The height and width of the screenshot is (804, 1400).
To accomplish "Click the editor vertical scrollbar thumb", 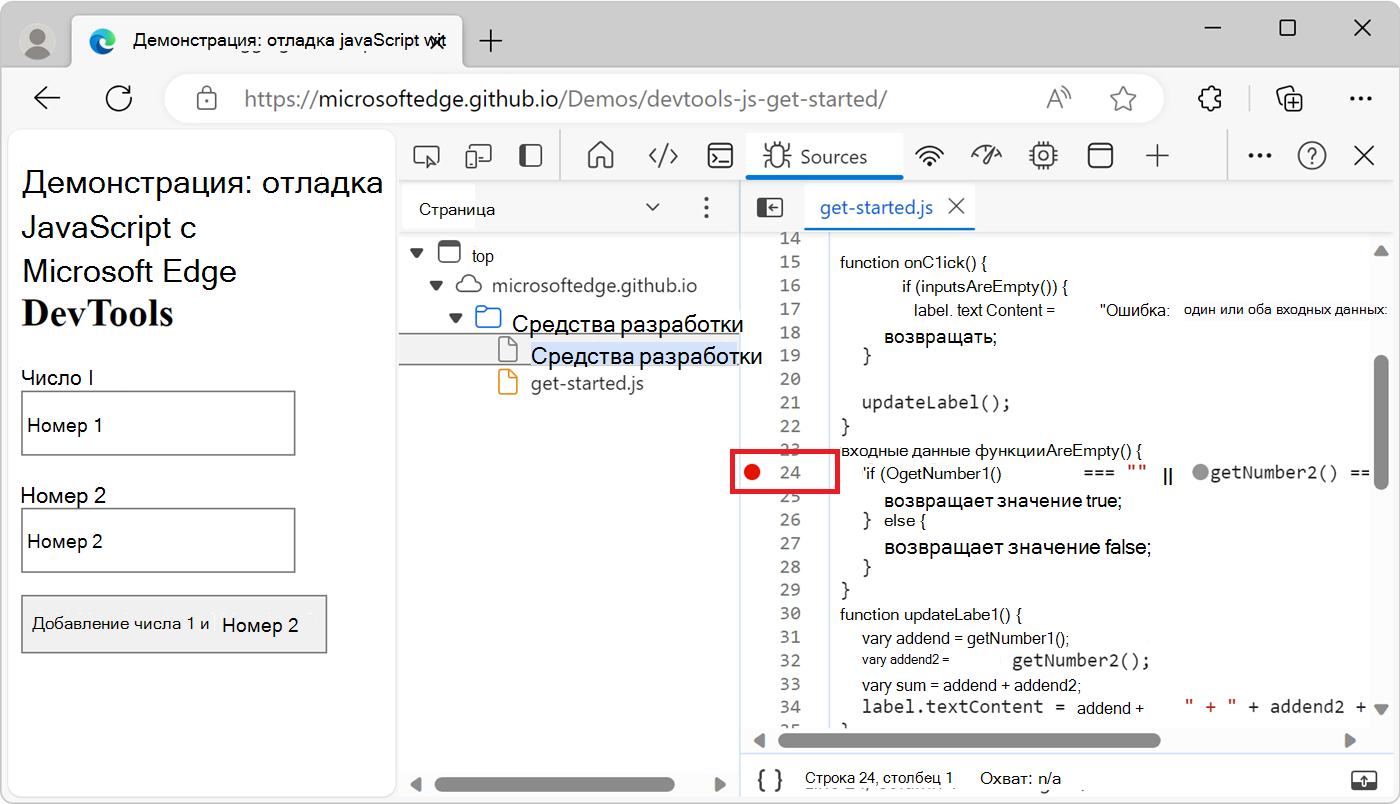I will coord(1381,422).
